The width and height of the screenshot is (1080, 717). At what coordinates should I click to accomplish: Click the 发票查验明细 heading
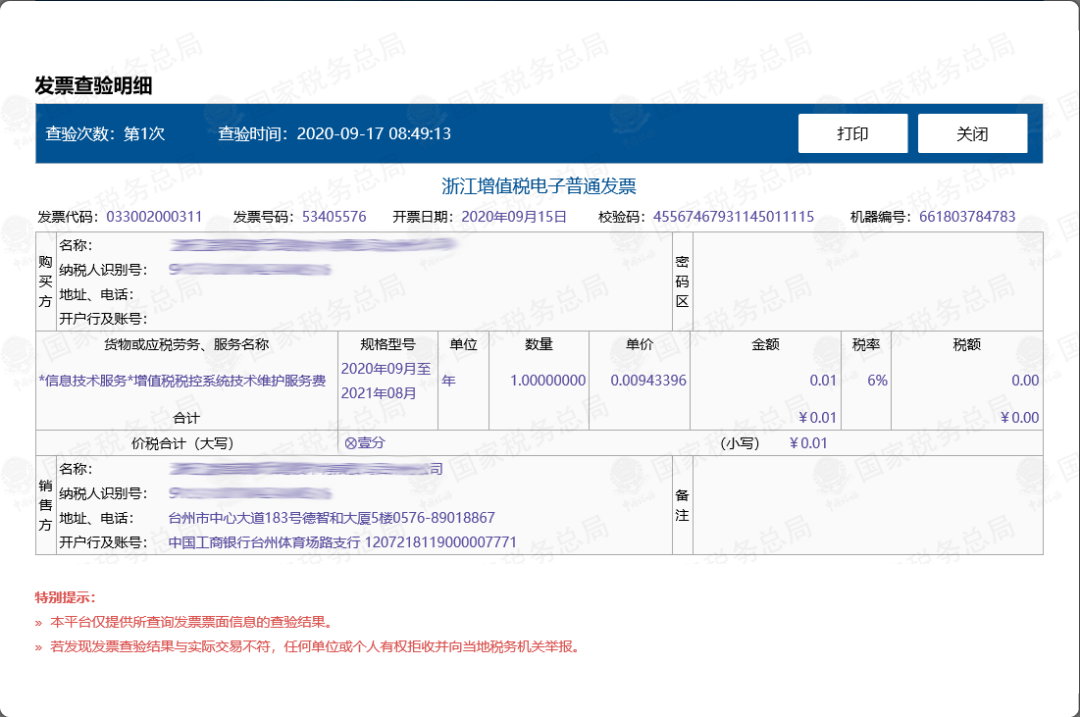coord(93,86)
